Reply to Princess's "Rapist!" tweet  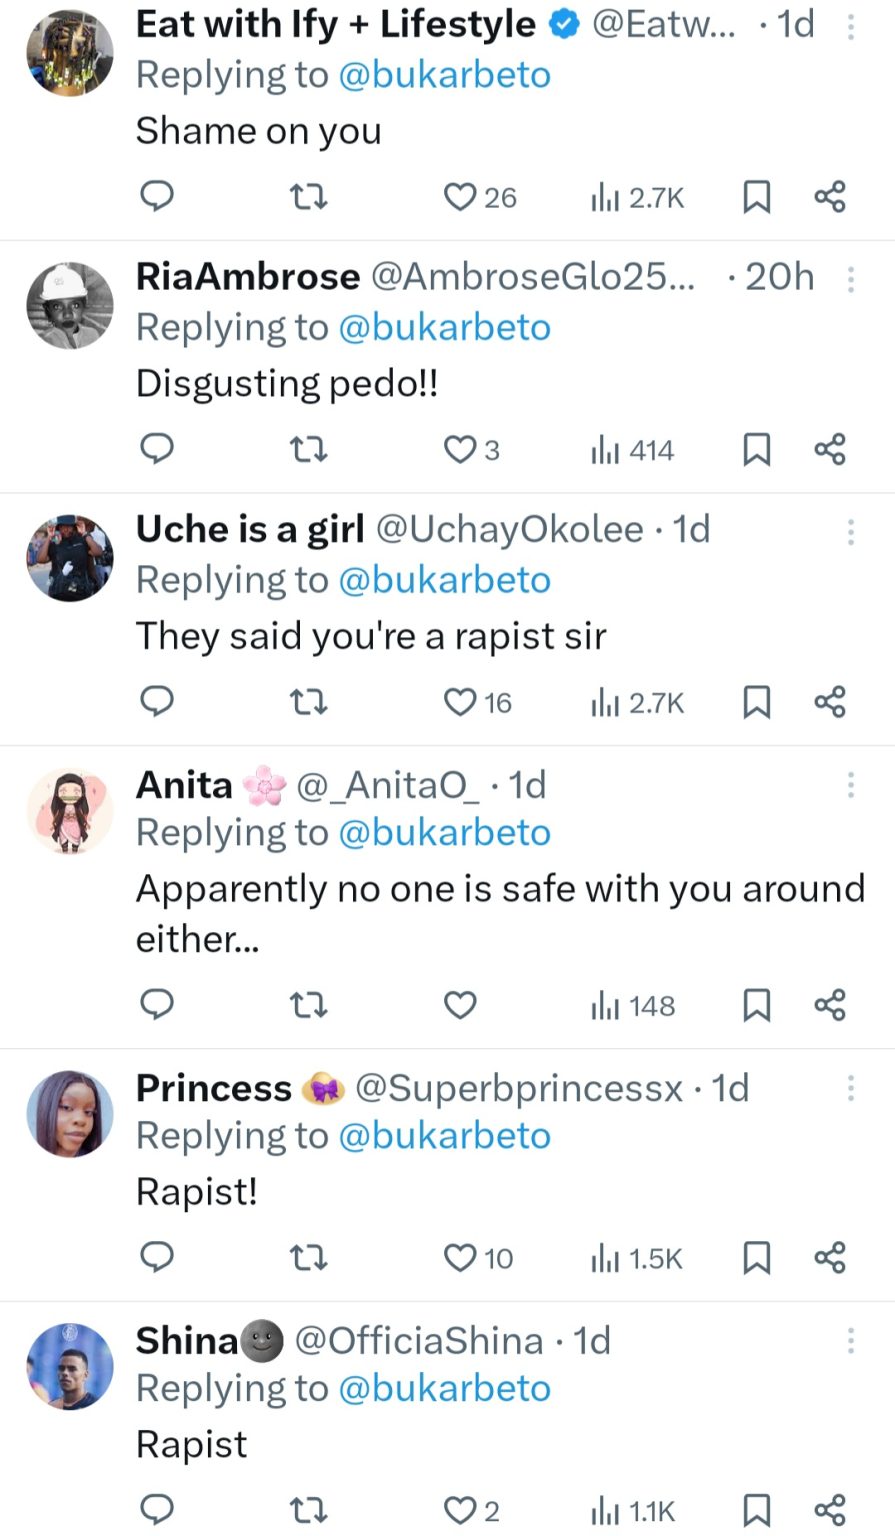pos(156,1257)
